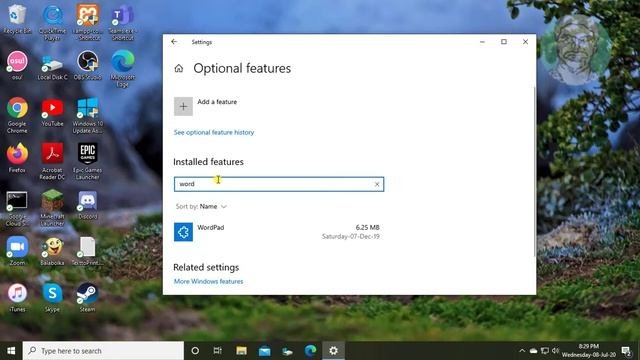The image size is (640, 360).
Task: Click the 6.25 MB size of WordPad
Action: coord(367,227)
